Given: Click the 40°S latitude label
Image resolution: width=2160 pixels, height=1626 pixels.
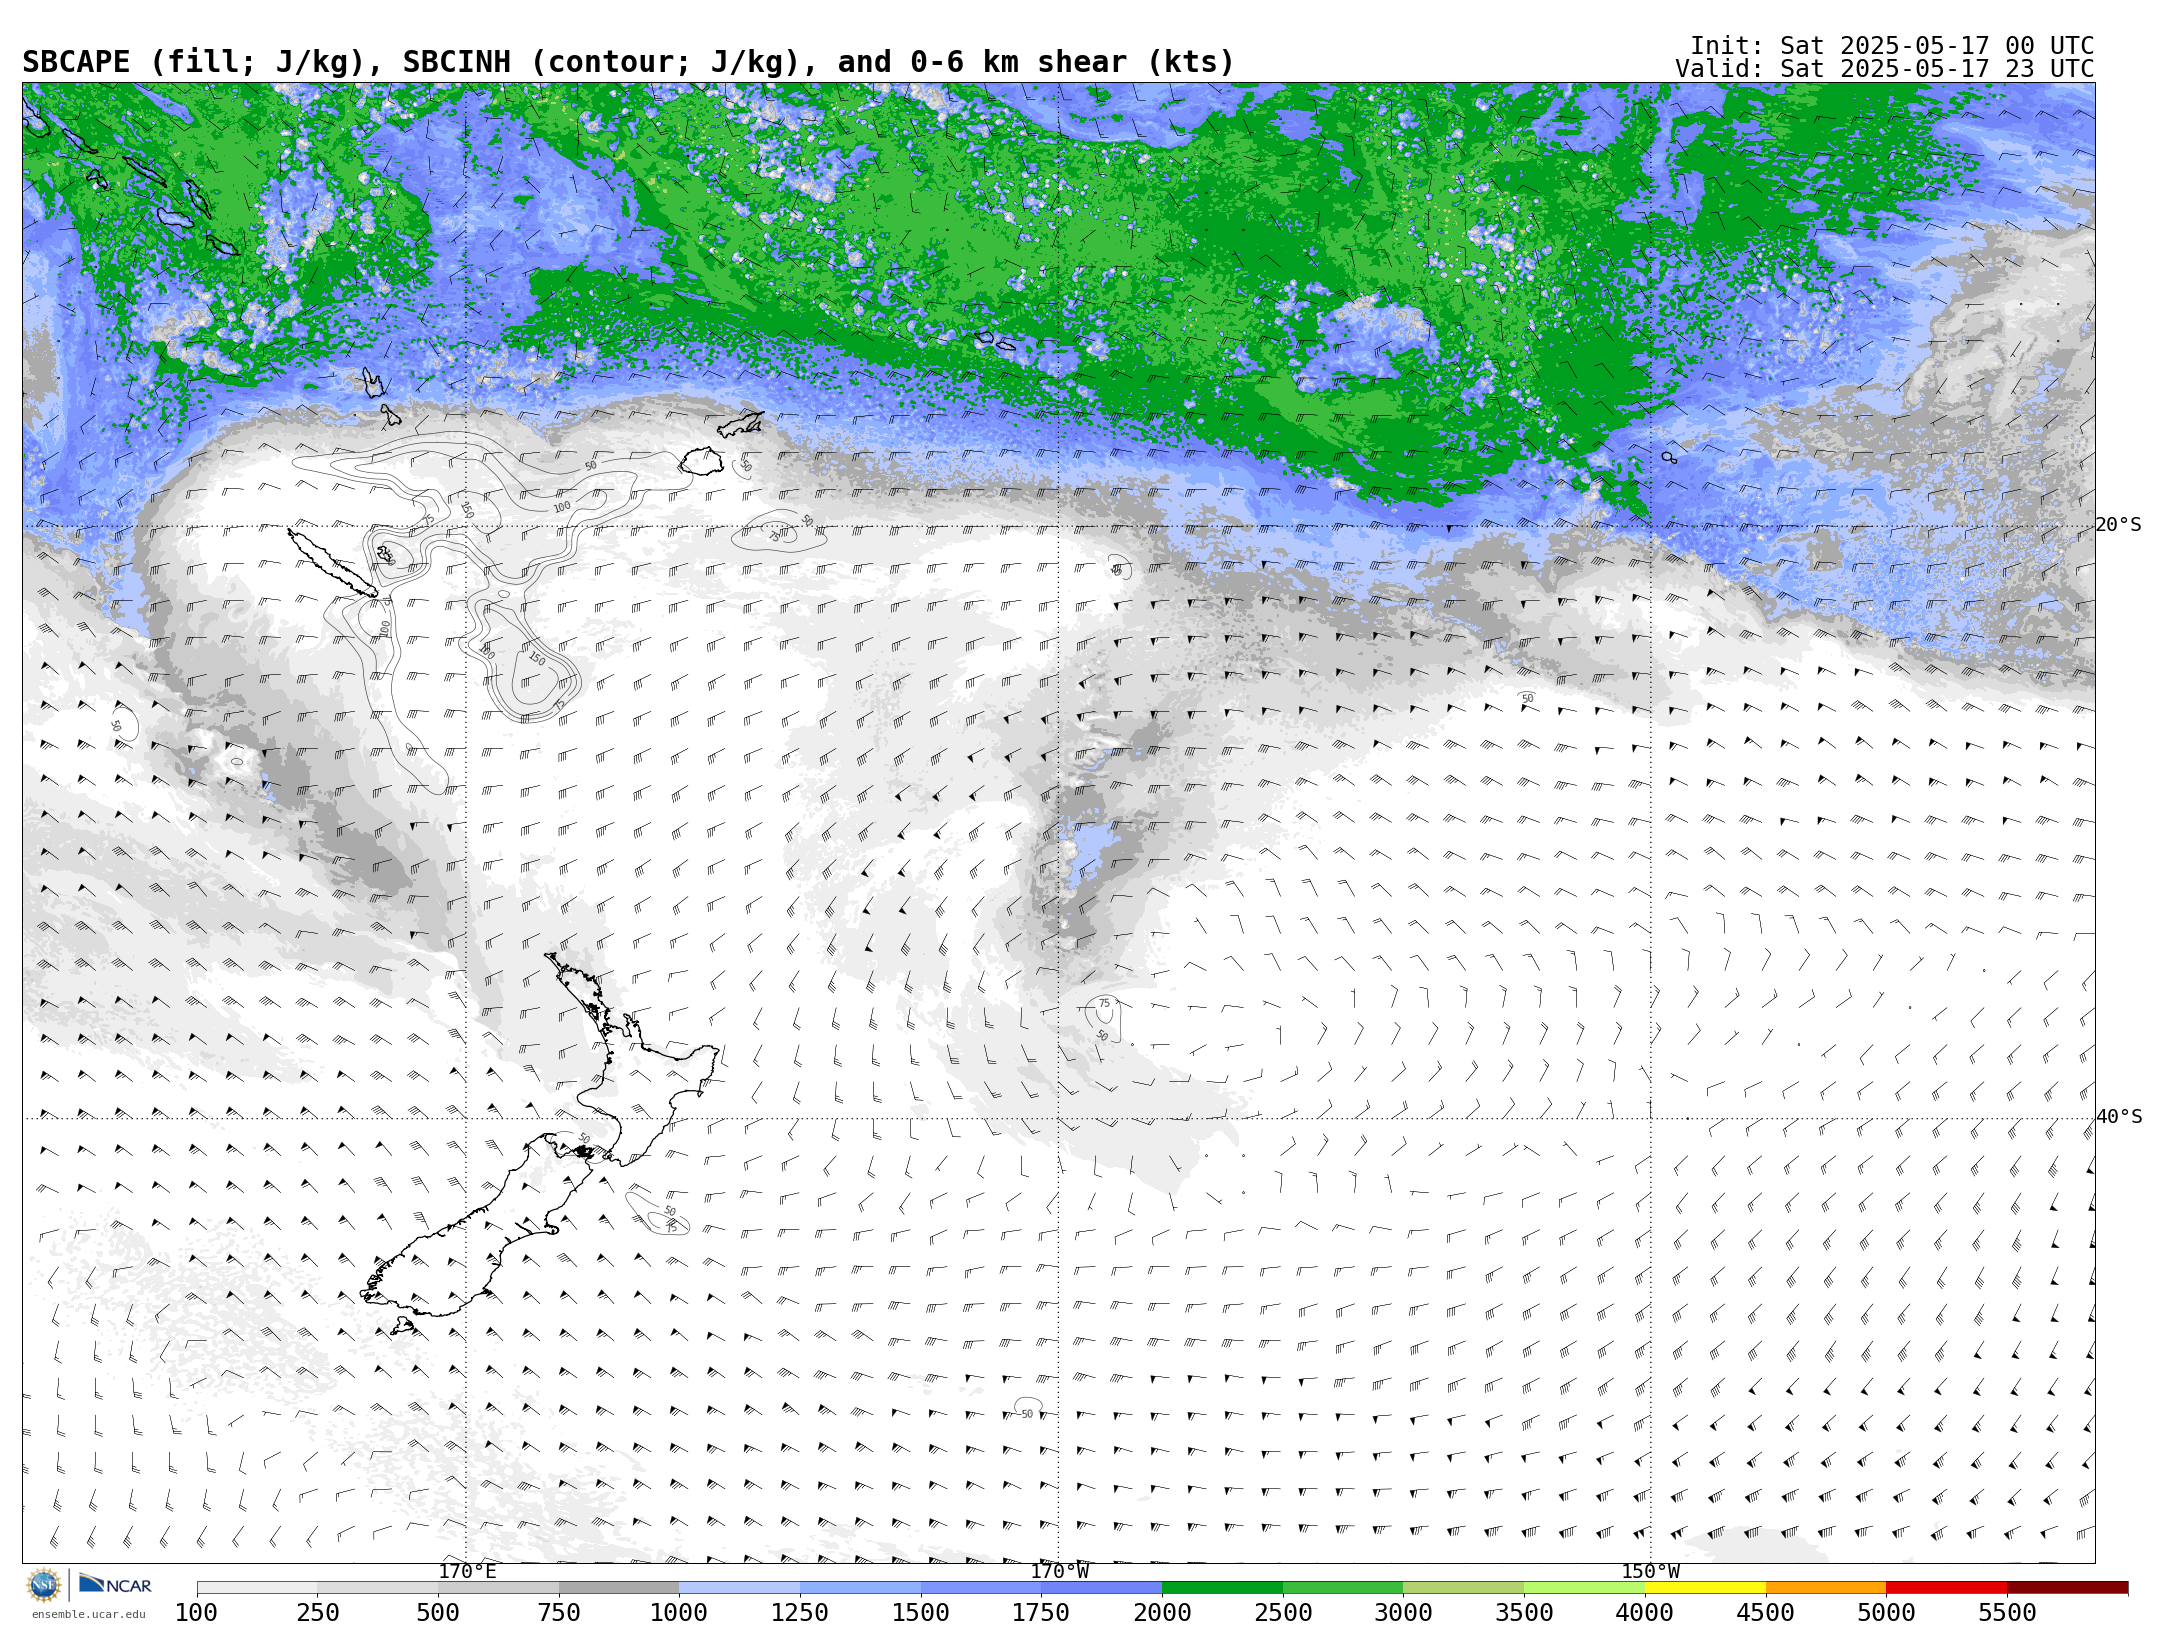Looking at the screenshot, I should 2118,1117.
